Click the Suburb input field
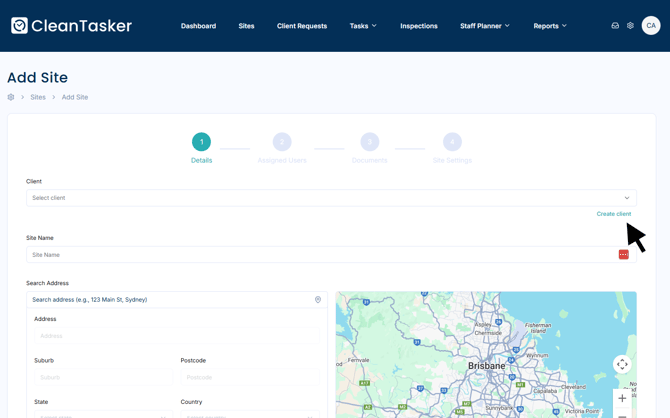 [x=103, y=377]
